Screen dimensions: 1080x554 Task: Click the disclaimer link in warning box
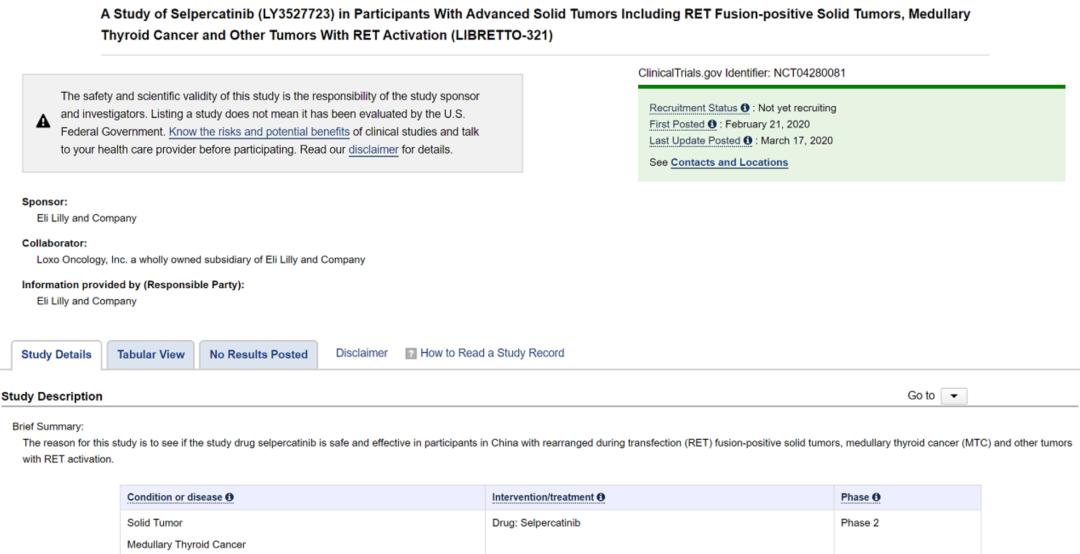coord(373,150)
